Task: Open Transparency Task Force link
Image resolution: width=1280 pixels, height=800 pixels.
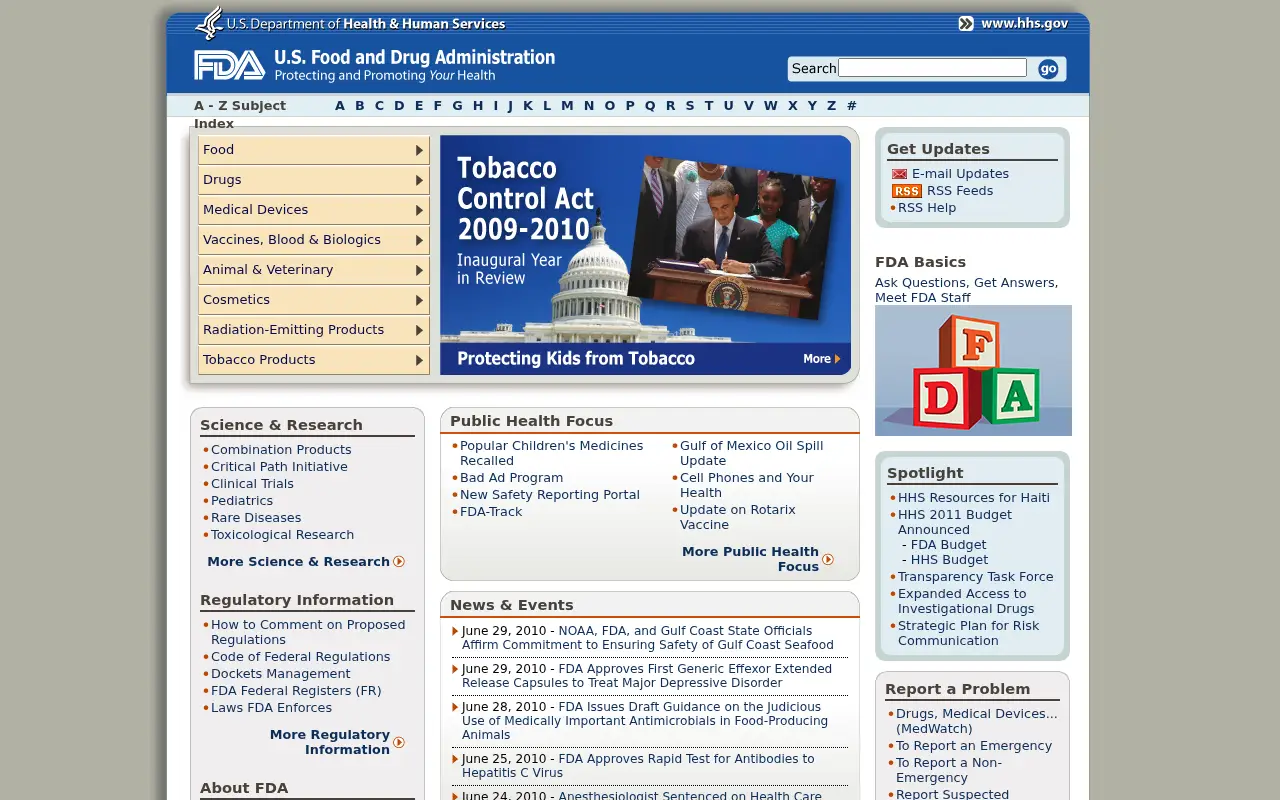Action: click(x=976, y=577)
